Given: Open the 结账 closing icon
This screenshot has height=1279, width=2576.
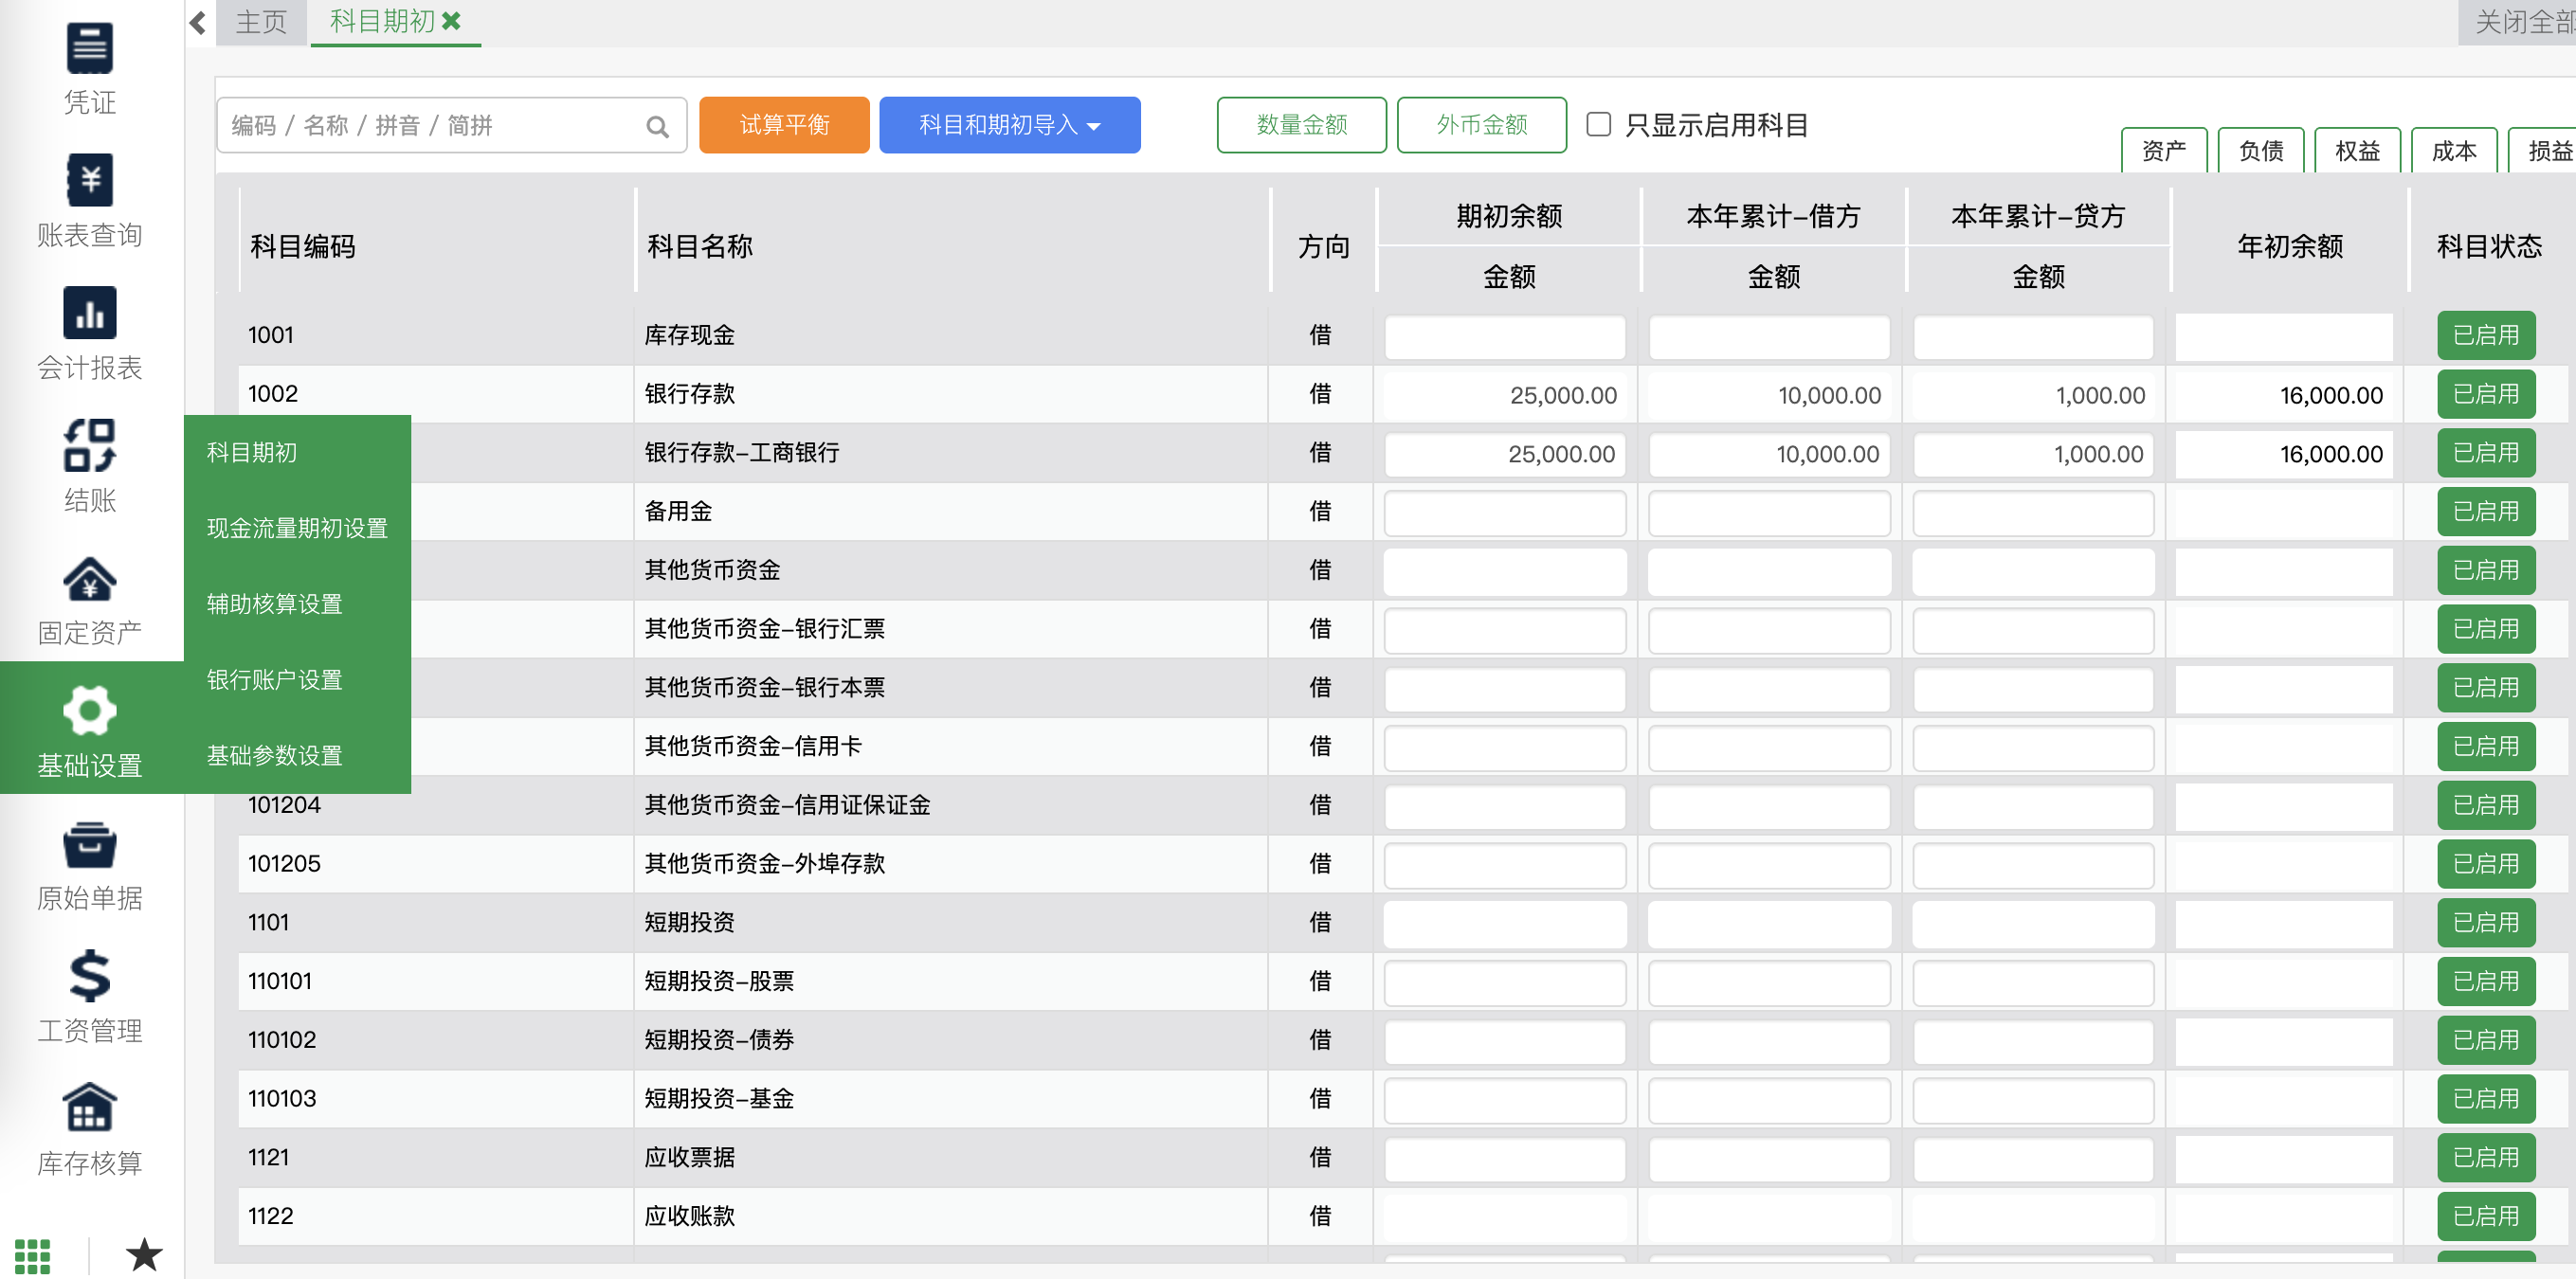Looking at the screenshot, I should [89, 446].
